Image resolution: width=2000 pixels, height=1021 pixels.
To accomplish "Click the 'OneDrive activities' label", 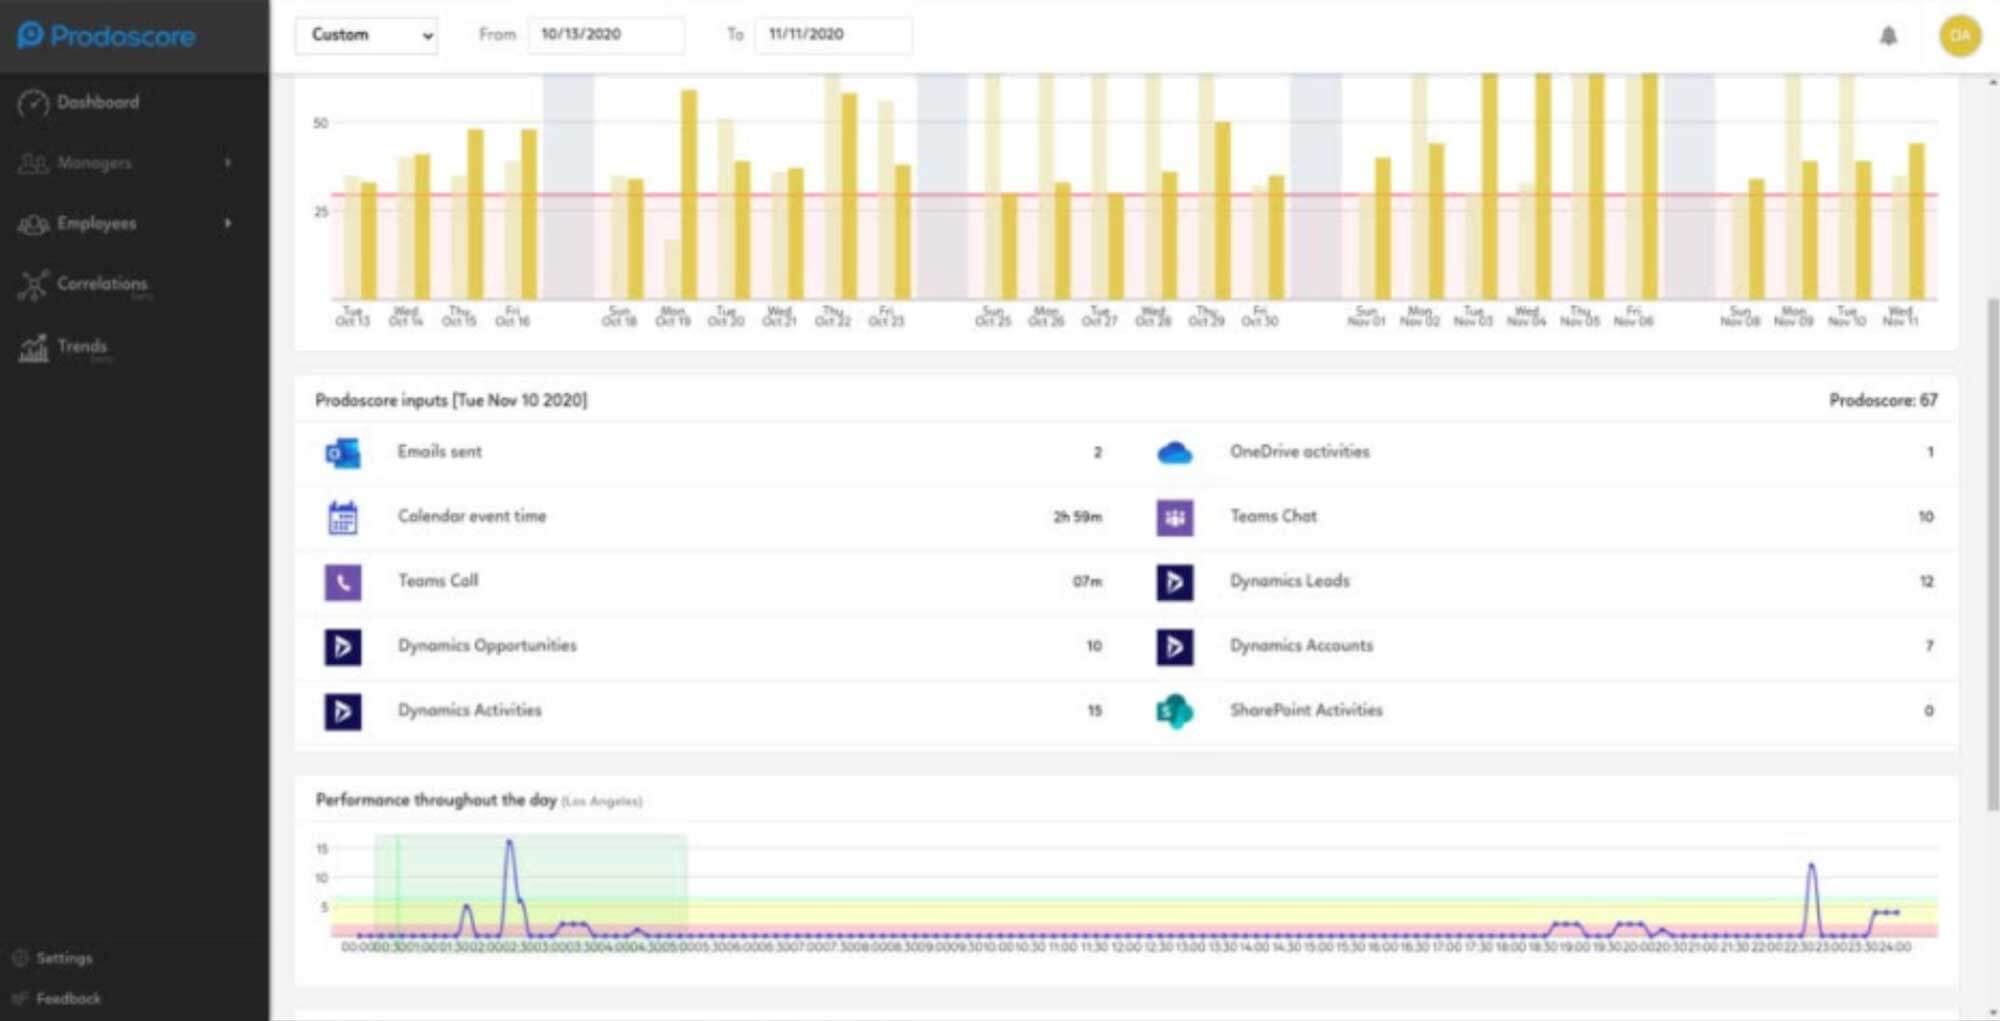I will tap(1300, 452).
